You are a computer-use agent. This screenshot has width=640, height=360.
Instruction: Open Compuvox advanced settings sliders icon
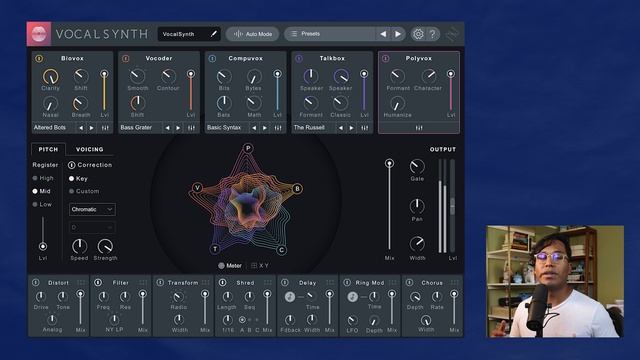278,128
